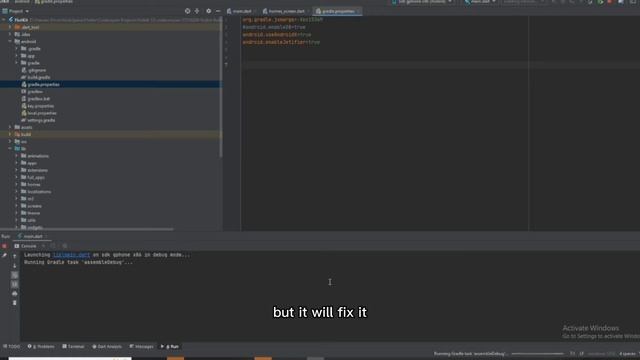Expand the ios folder arrow

tap(10, 142)
